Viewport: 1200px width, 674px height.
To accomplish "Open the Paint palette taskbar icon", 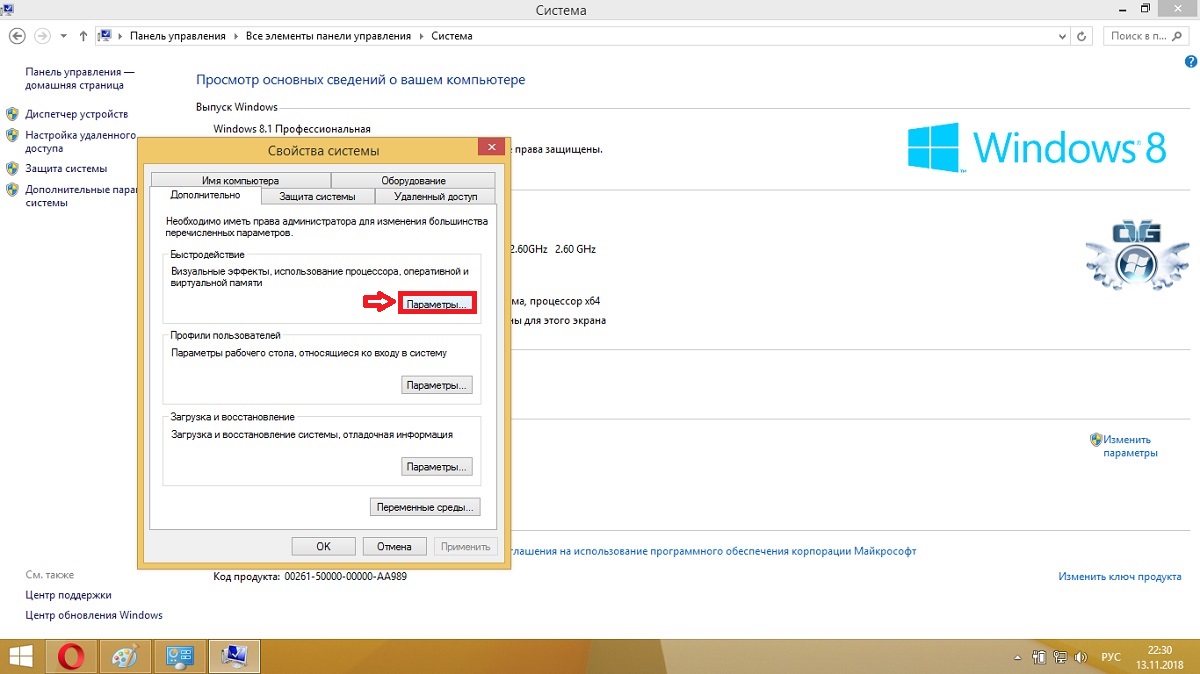I will point(125,656).
